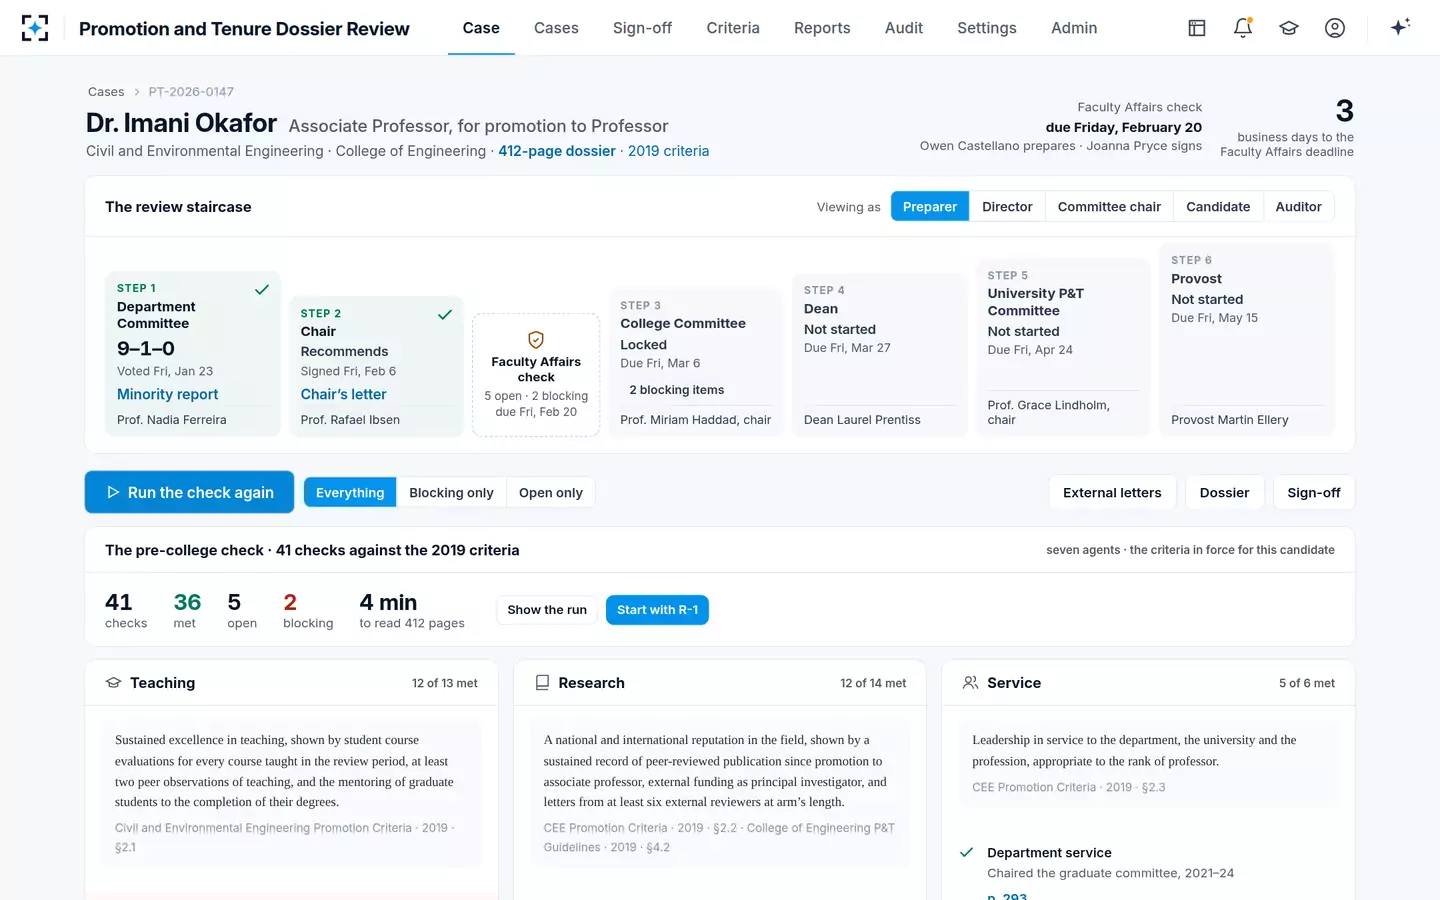This screenshot has height=900, width=1440.
Task: Open the 412-page dossier link
Action: click(x=557, y=151)
